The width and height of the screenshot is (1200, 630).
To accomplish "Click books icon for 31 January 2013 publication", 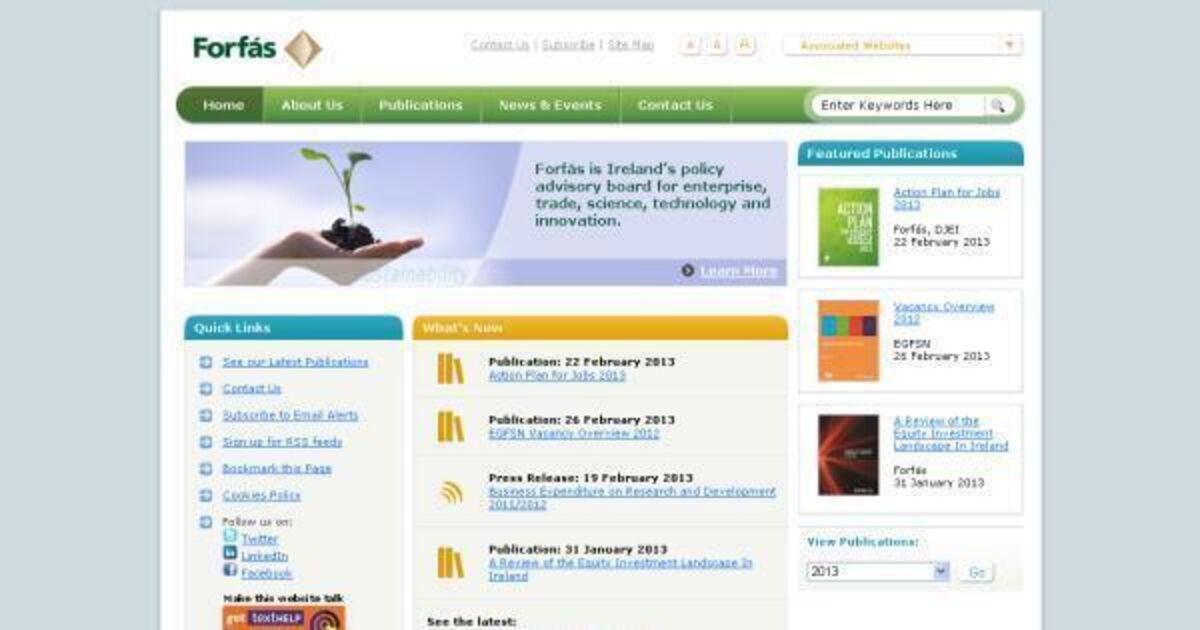I will coord(450,562).
